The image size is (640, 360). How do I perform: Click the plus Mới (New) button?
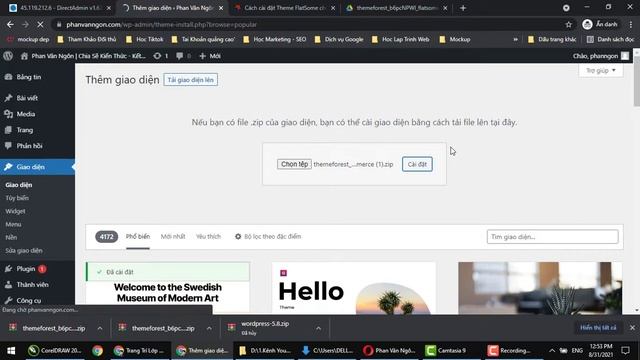pyautogui.click(x=210, y=56)
